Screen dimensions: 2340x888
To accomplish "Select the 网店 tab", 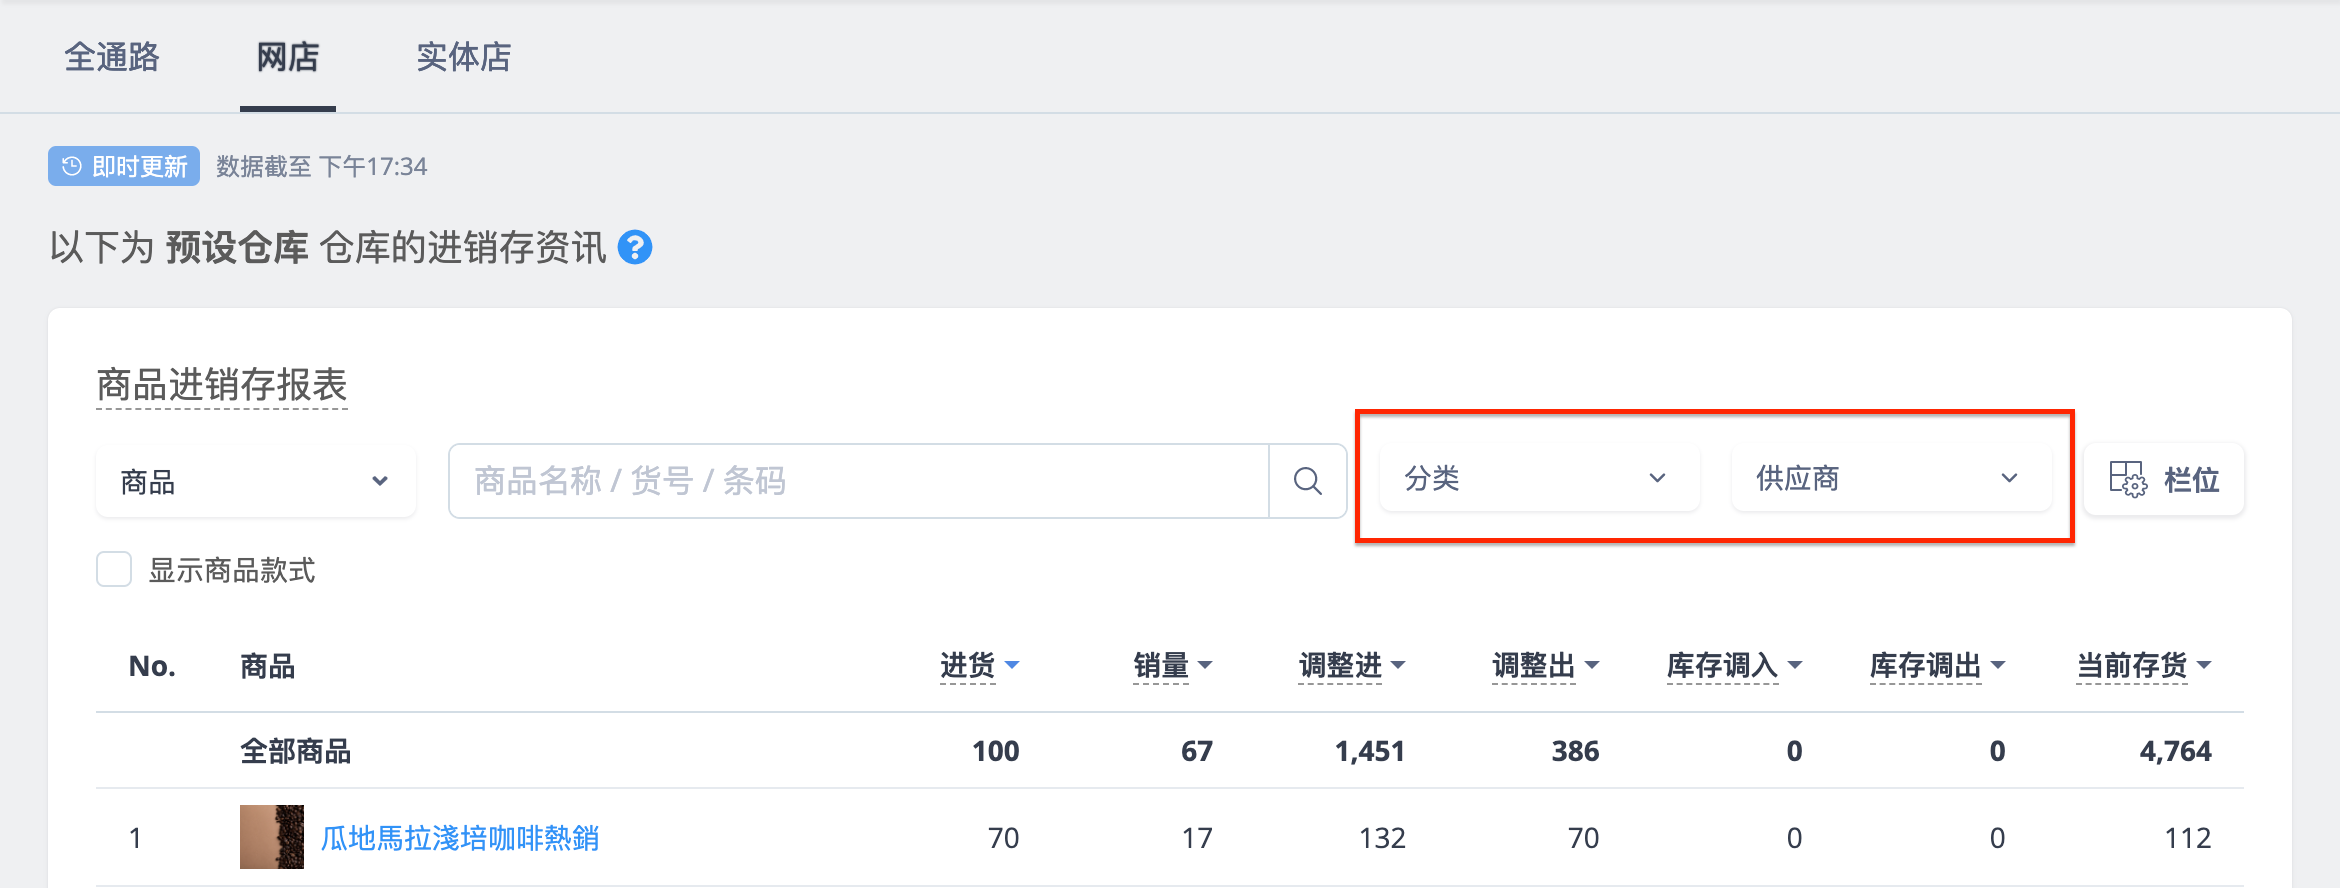I will [x=288, y=57].
